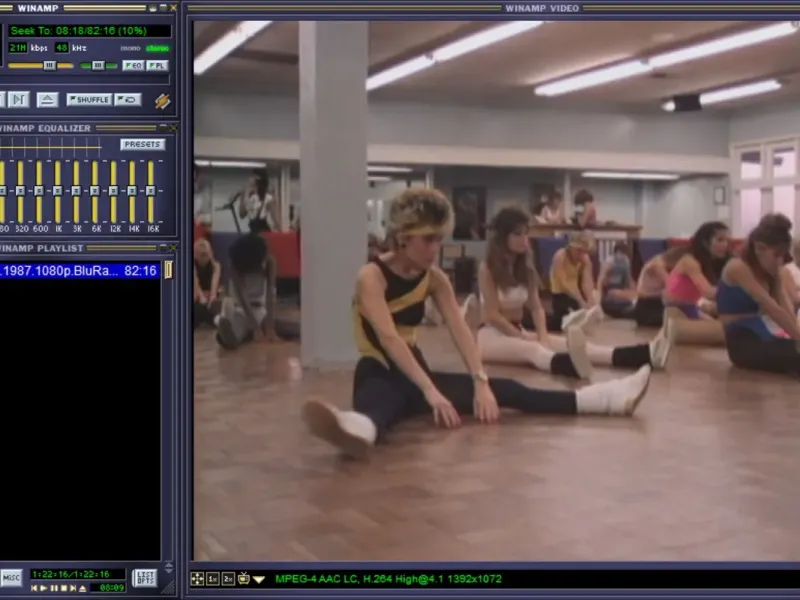Close the Winamp Playlist window
The height and width of the screenshot is (600, 800).
(x=173, y=248)
